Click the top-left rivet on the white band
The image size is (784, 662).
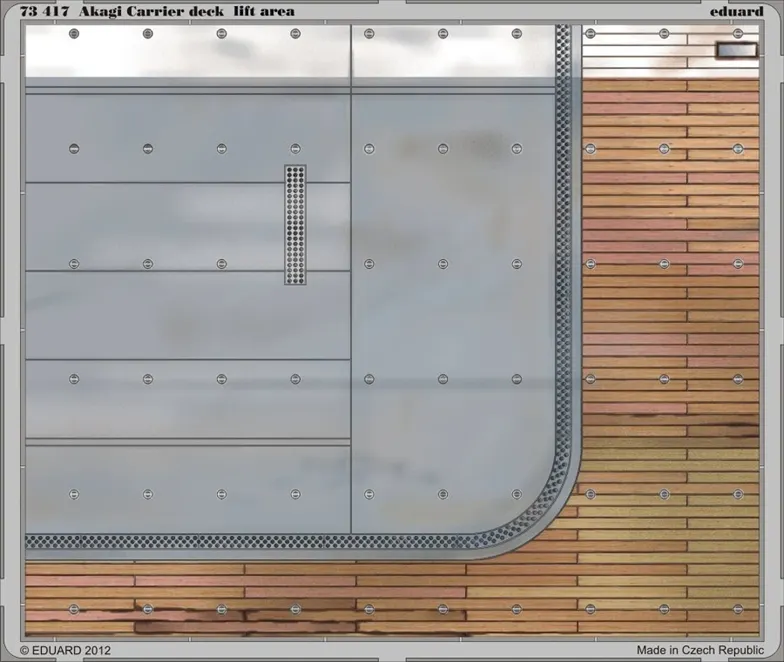[x=74, y=34]
